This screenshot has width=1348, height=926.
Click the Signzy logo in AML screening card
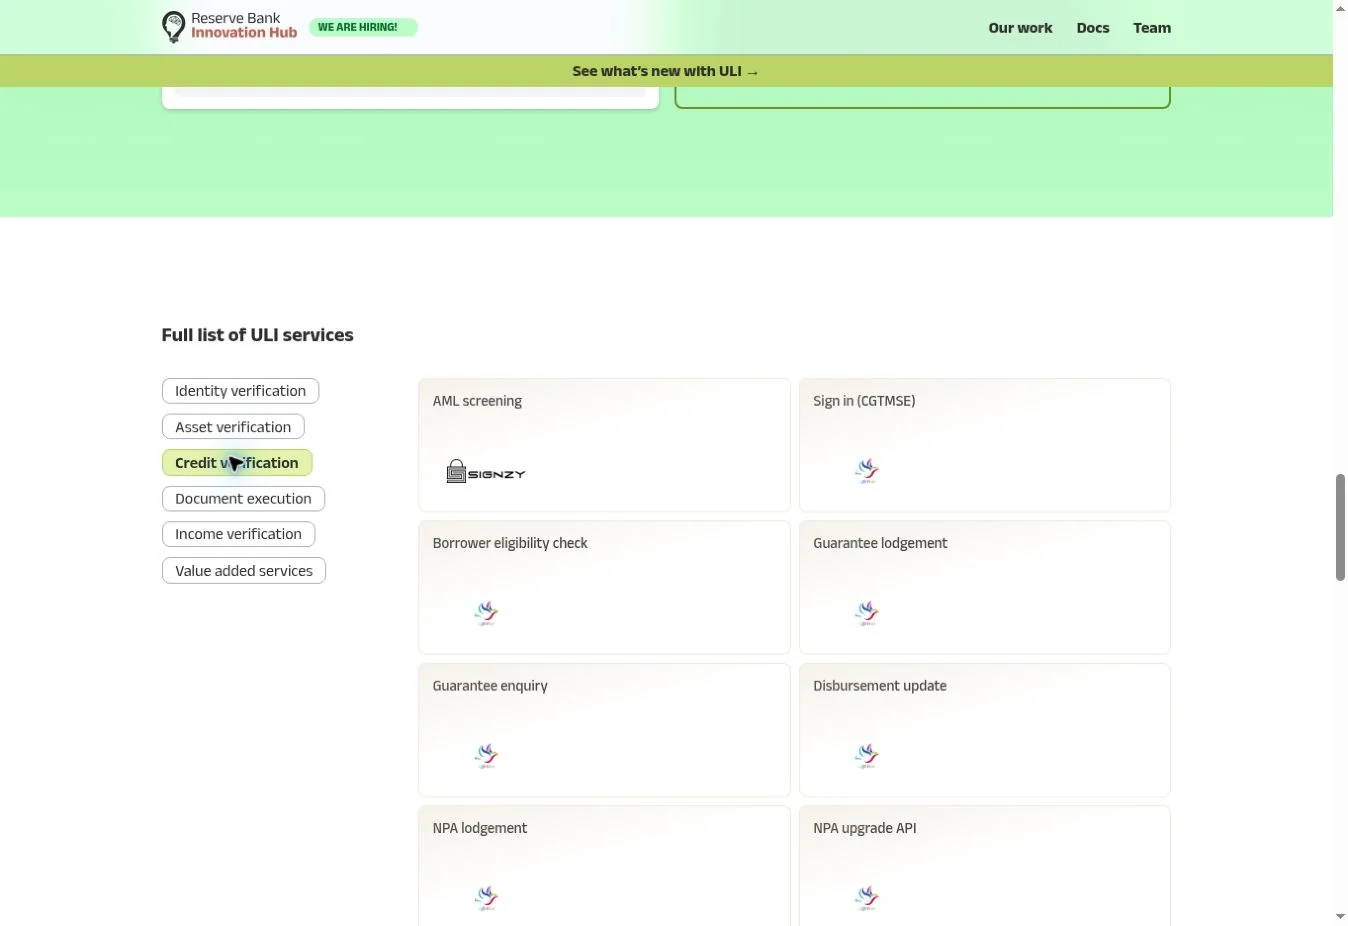pos(486,472)
